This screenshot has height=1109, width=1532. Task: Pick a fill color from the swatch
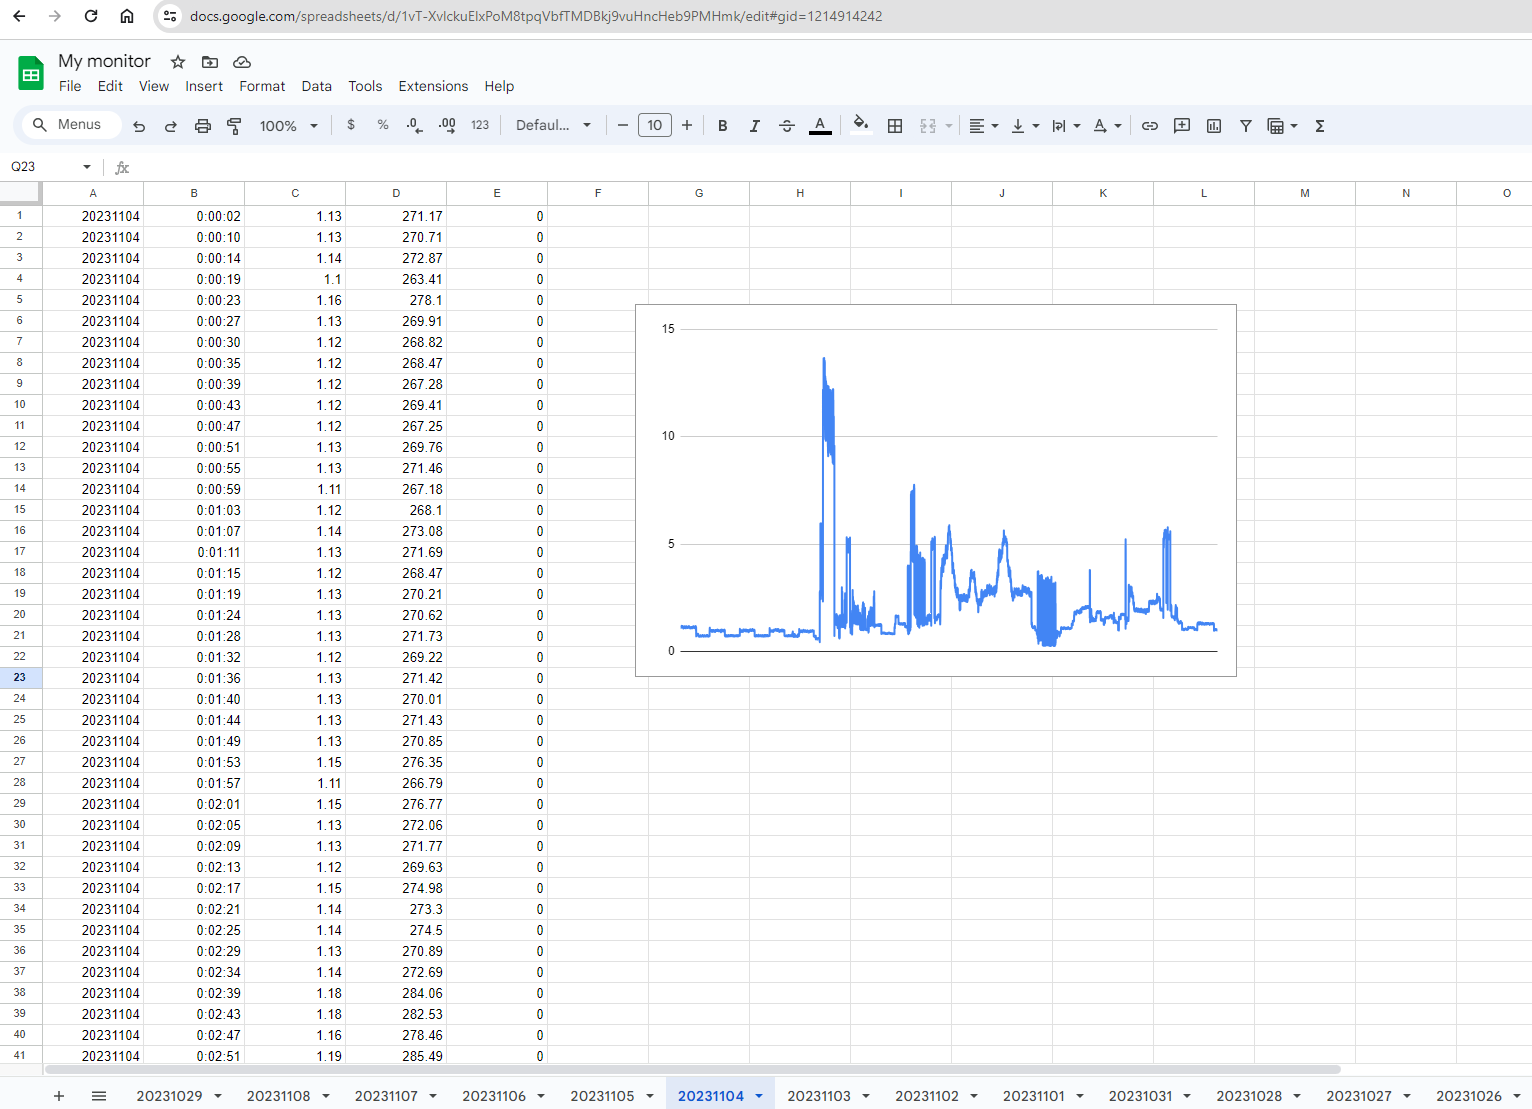(861, 125)
